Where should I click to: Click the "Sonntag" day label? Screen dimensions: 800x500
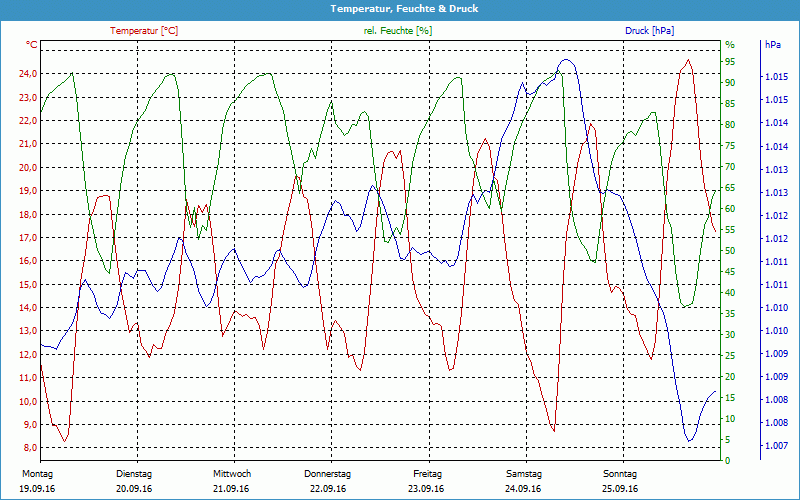620,474
